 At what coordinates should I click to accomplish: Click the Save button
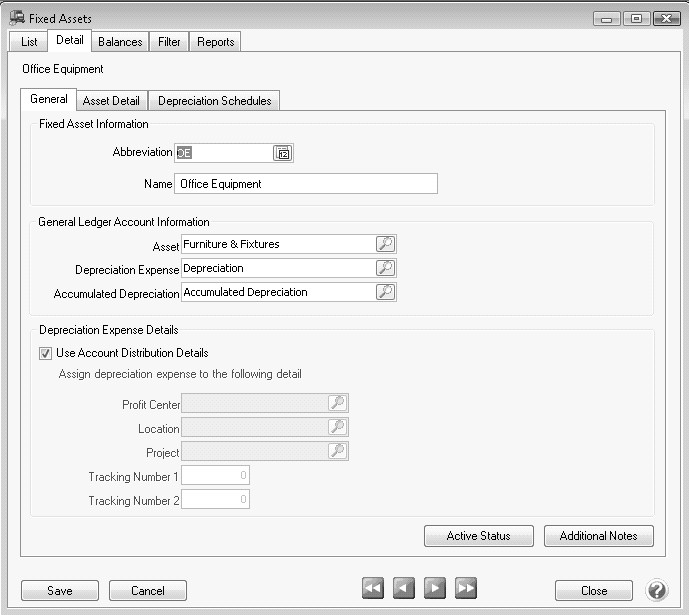(x=60, y=591)
